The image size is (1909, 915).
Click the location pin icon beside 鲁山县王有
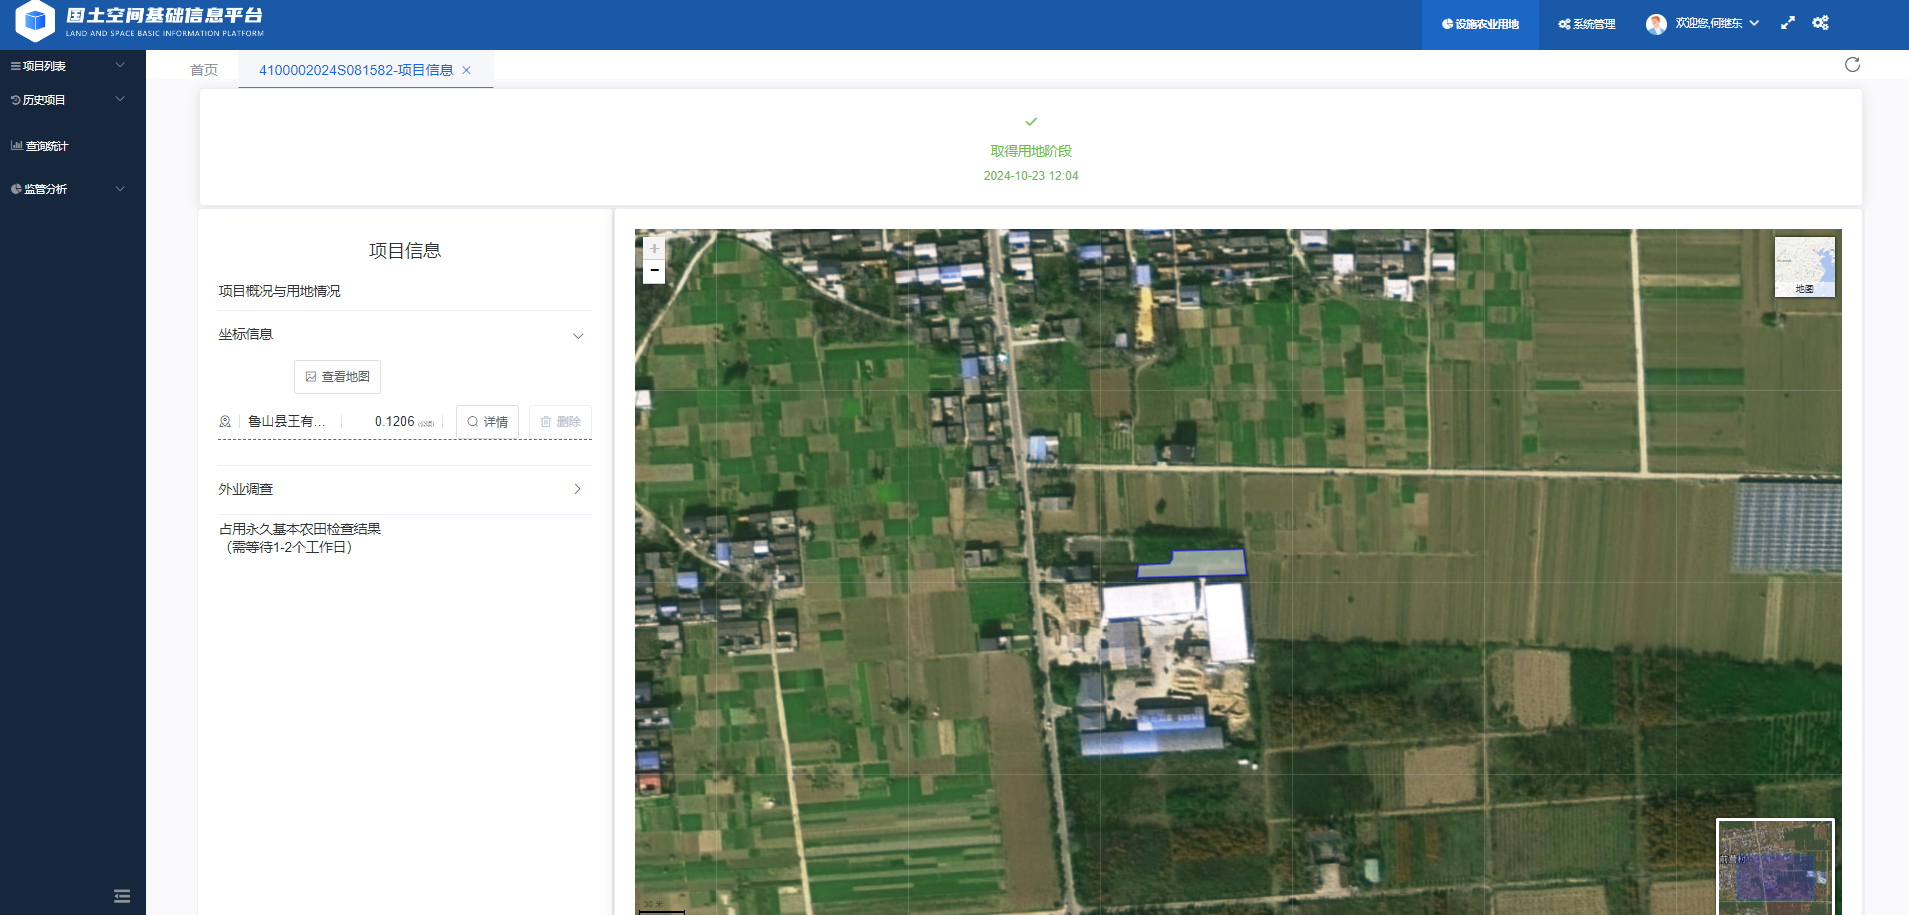(x=225, y=422)
